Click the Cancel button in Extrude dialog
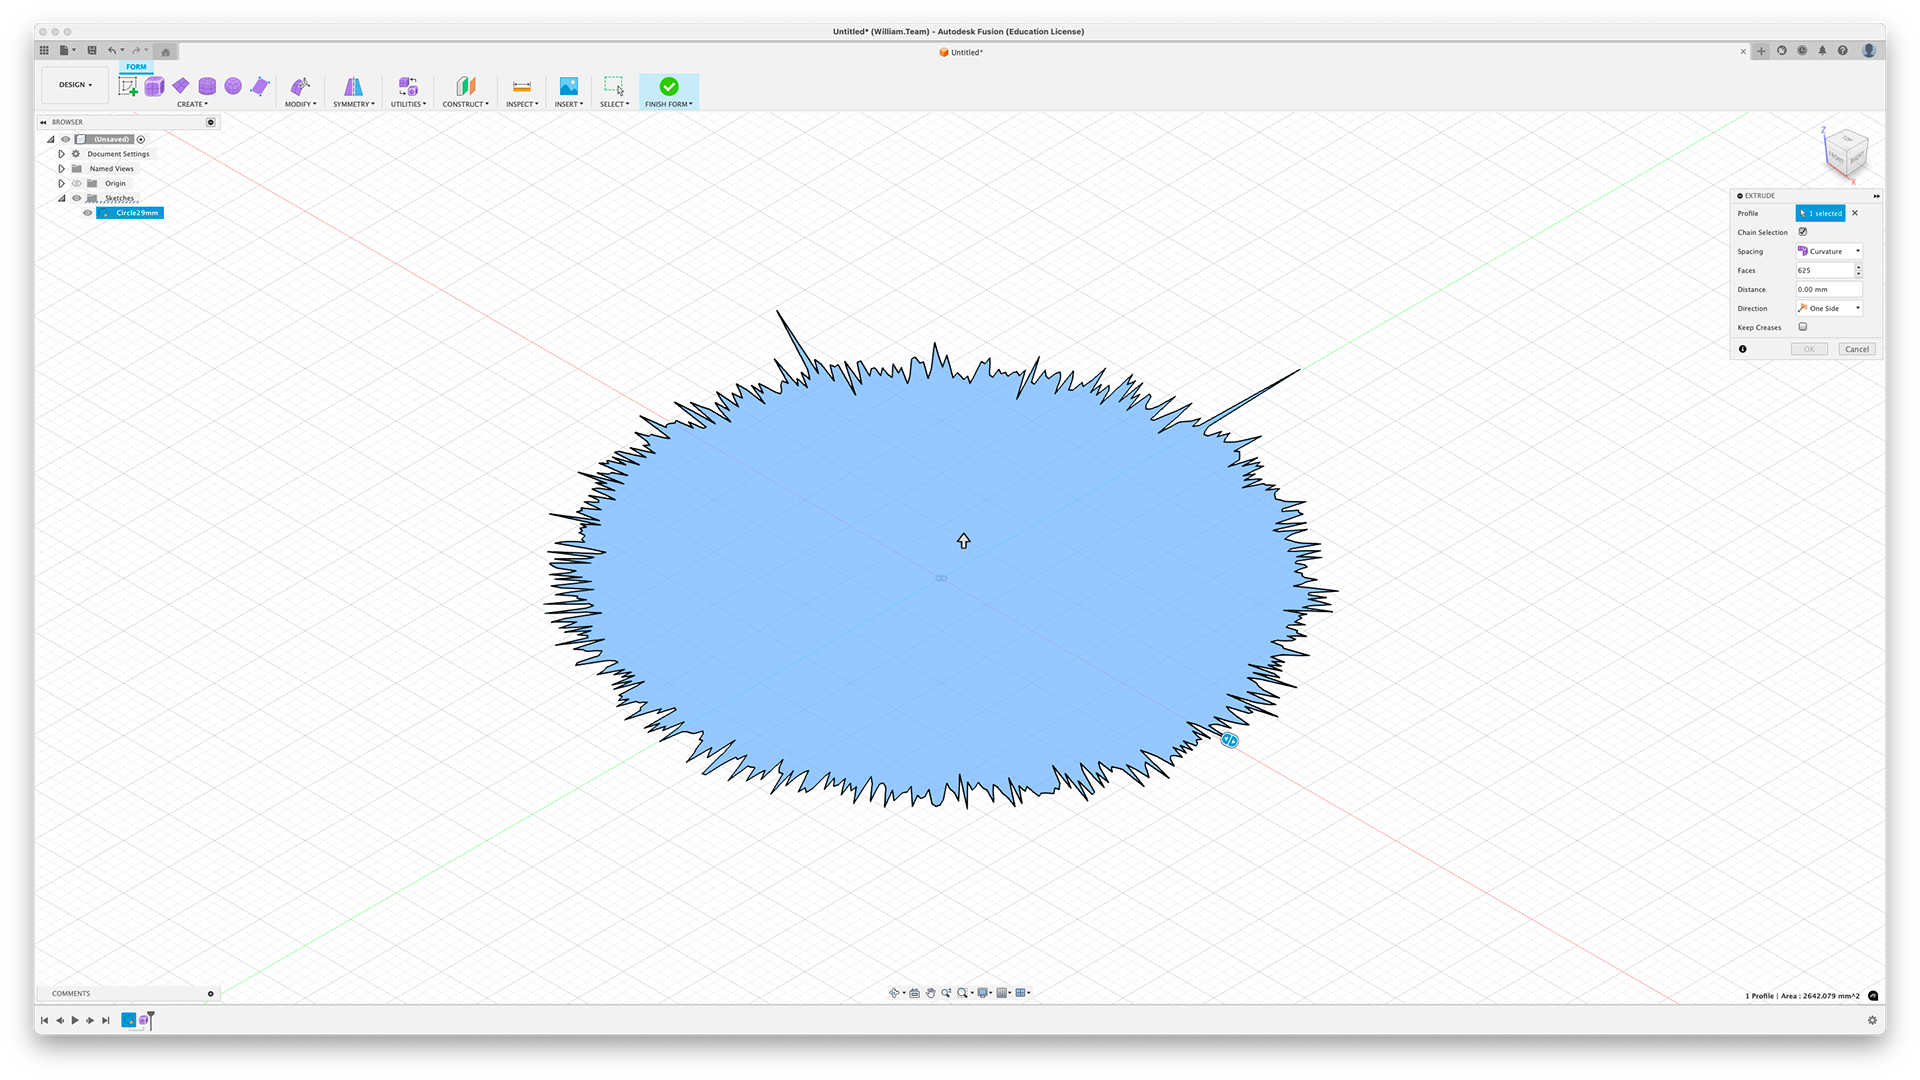The width and height of the screenshot is (1920, 1080). (1857, 349)
